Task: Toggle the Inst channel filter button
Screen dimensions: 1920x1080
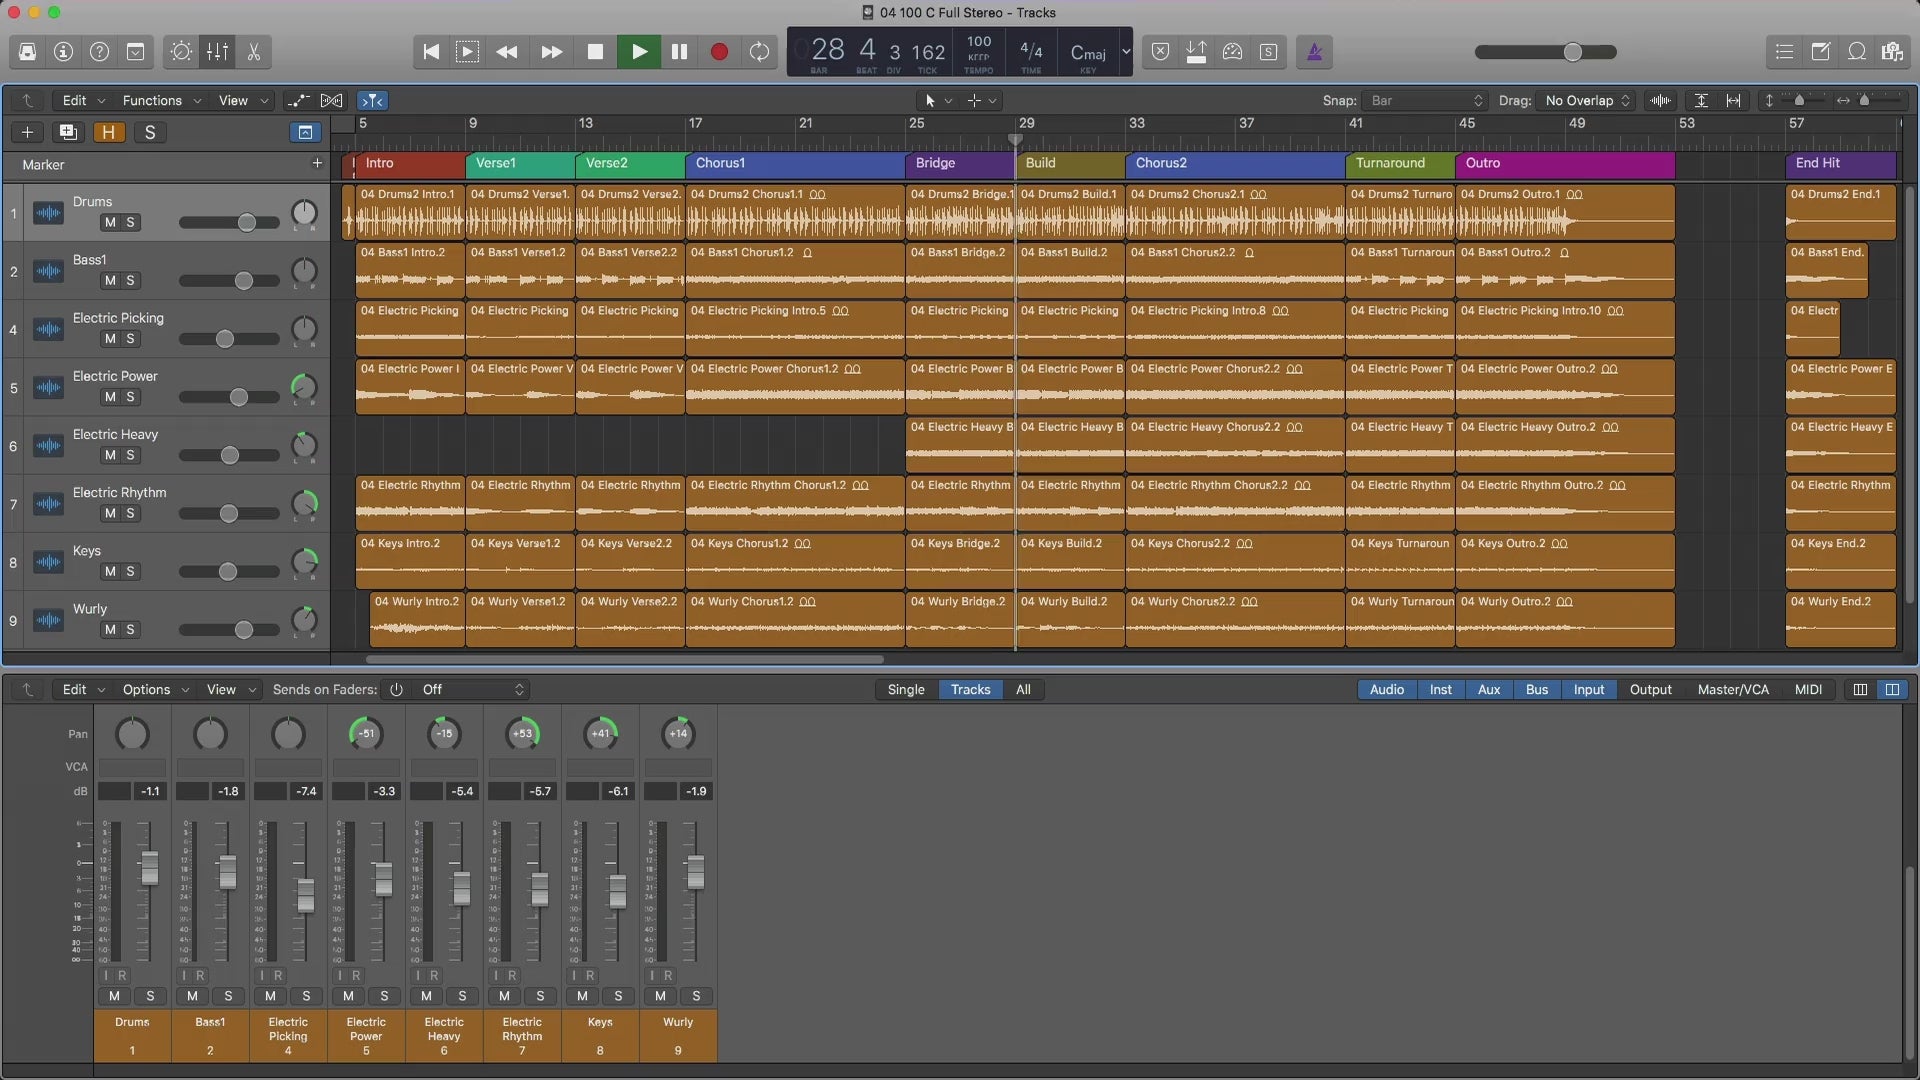Action: click(x=1440, y=689)
